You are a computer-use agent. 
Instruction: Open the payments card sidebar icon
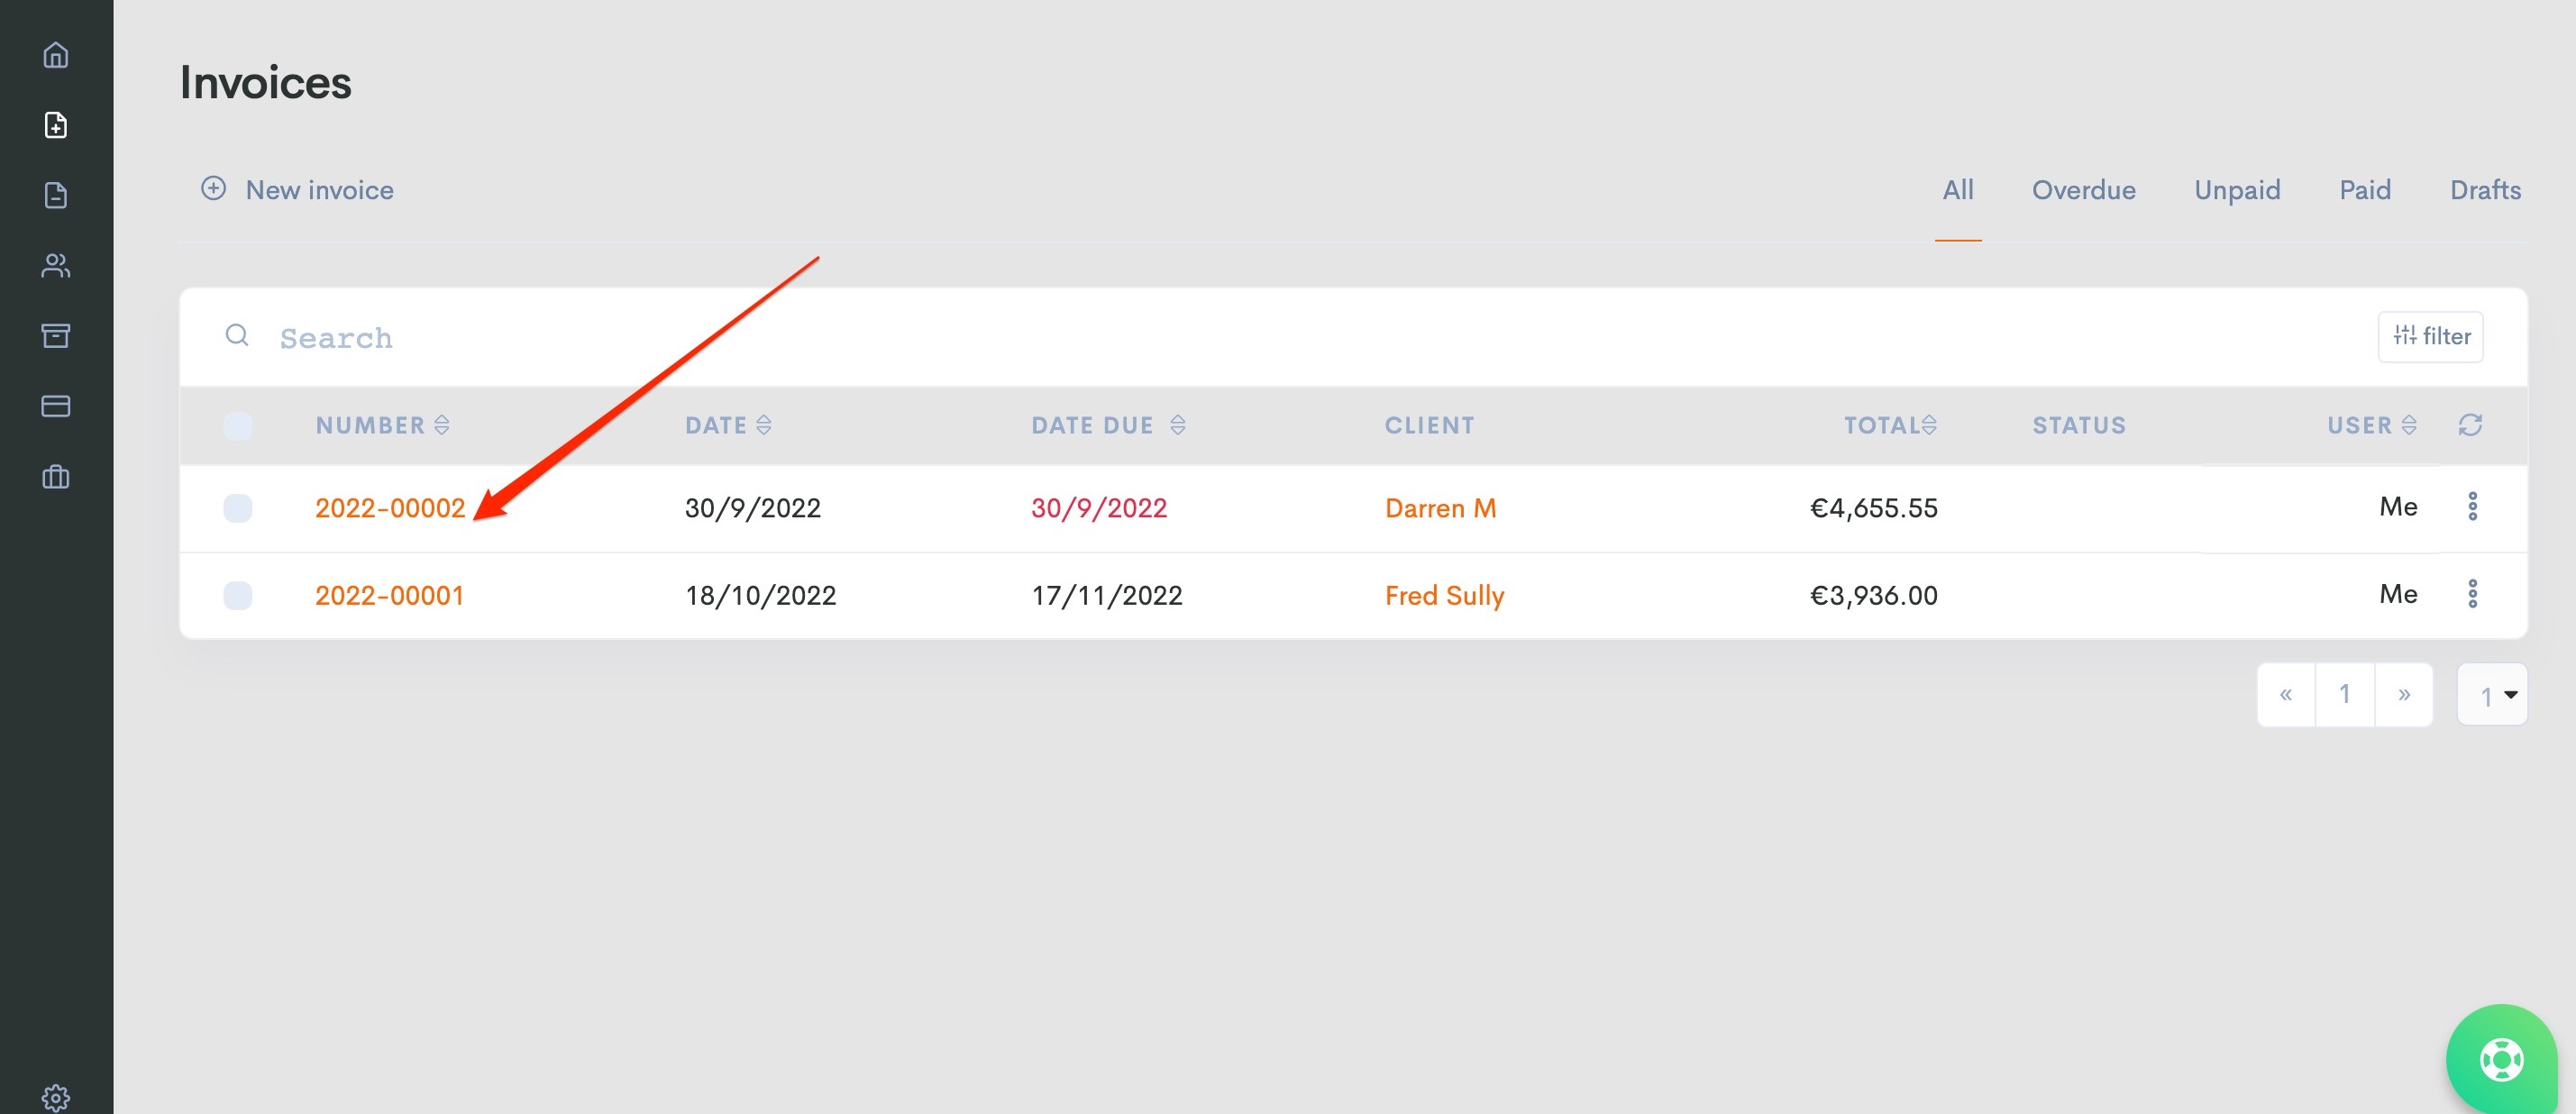56,406
